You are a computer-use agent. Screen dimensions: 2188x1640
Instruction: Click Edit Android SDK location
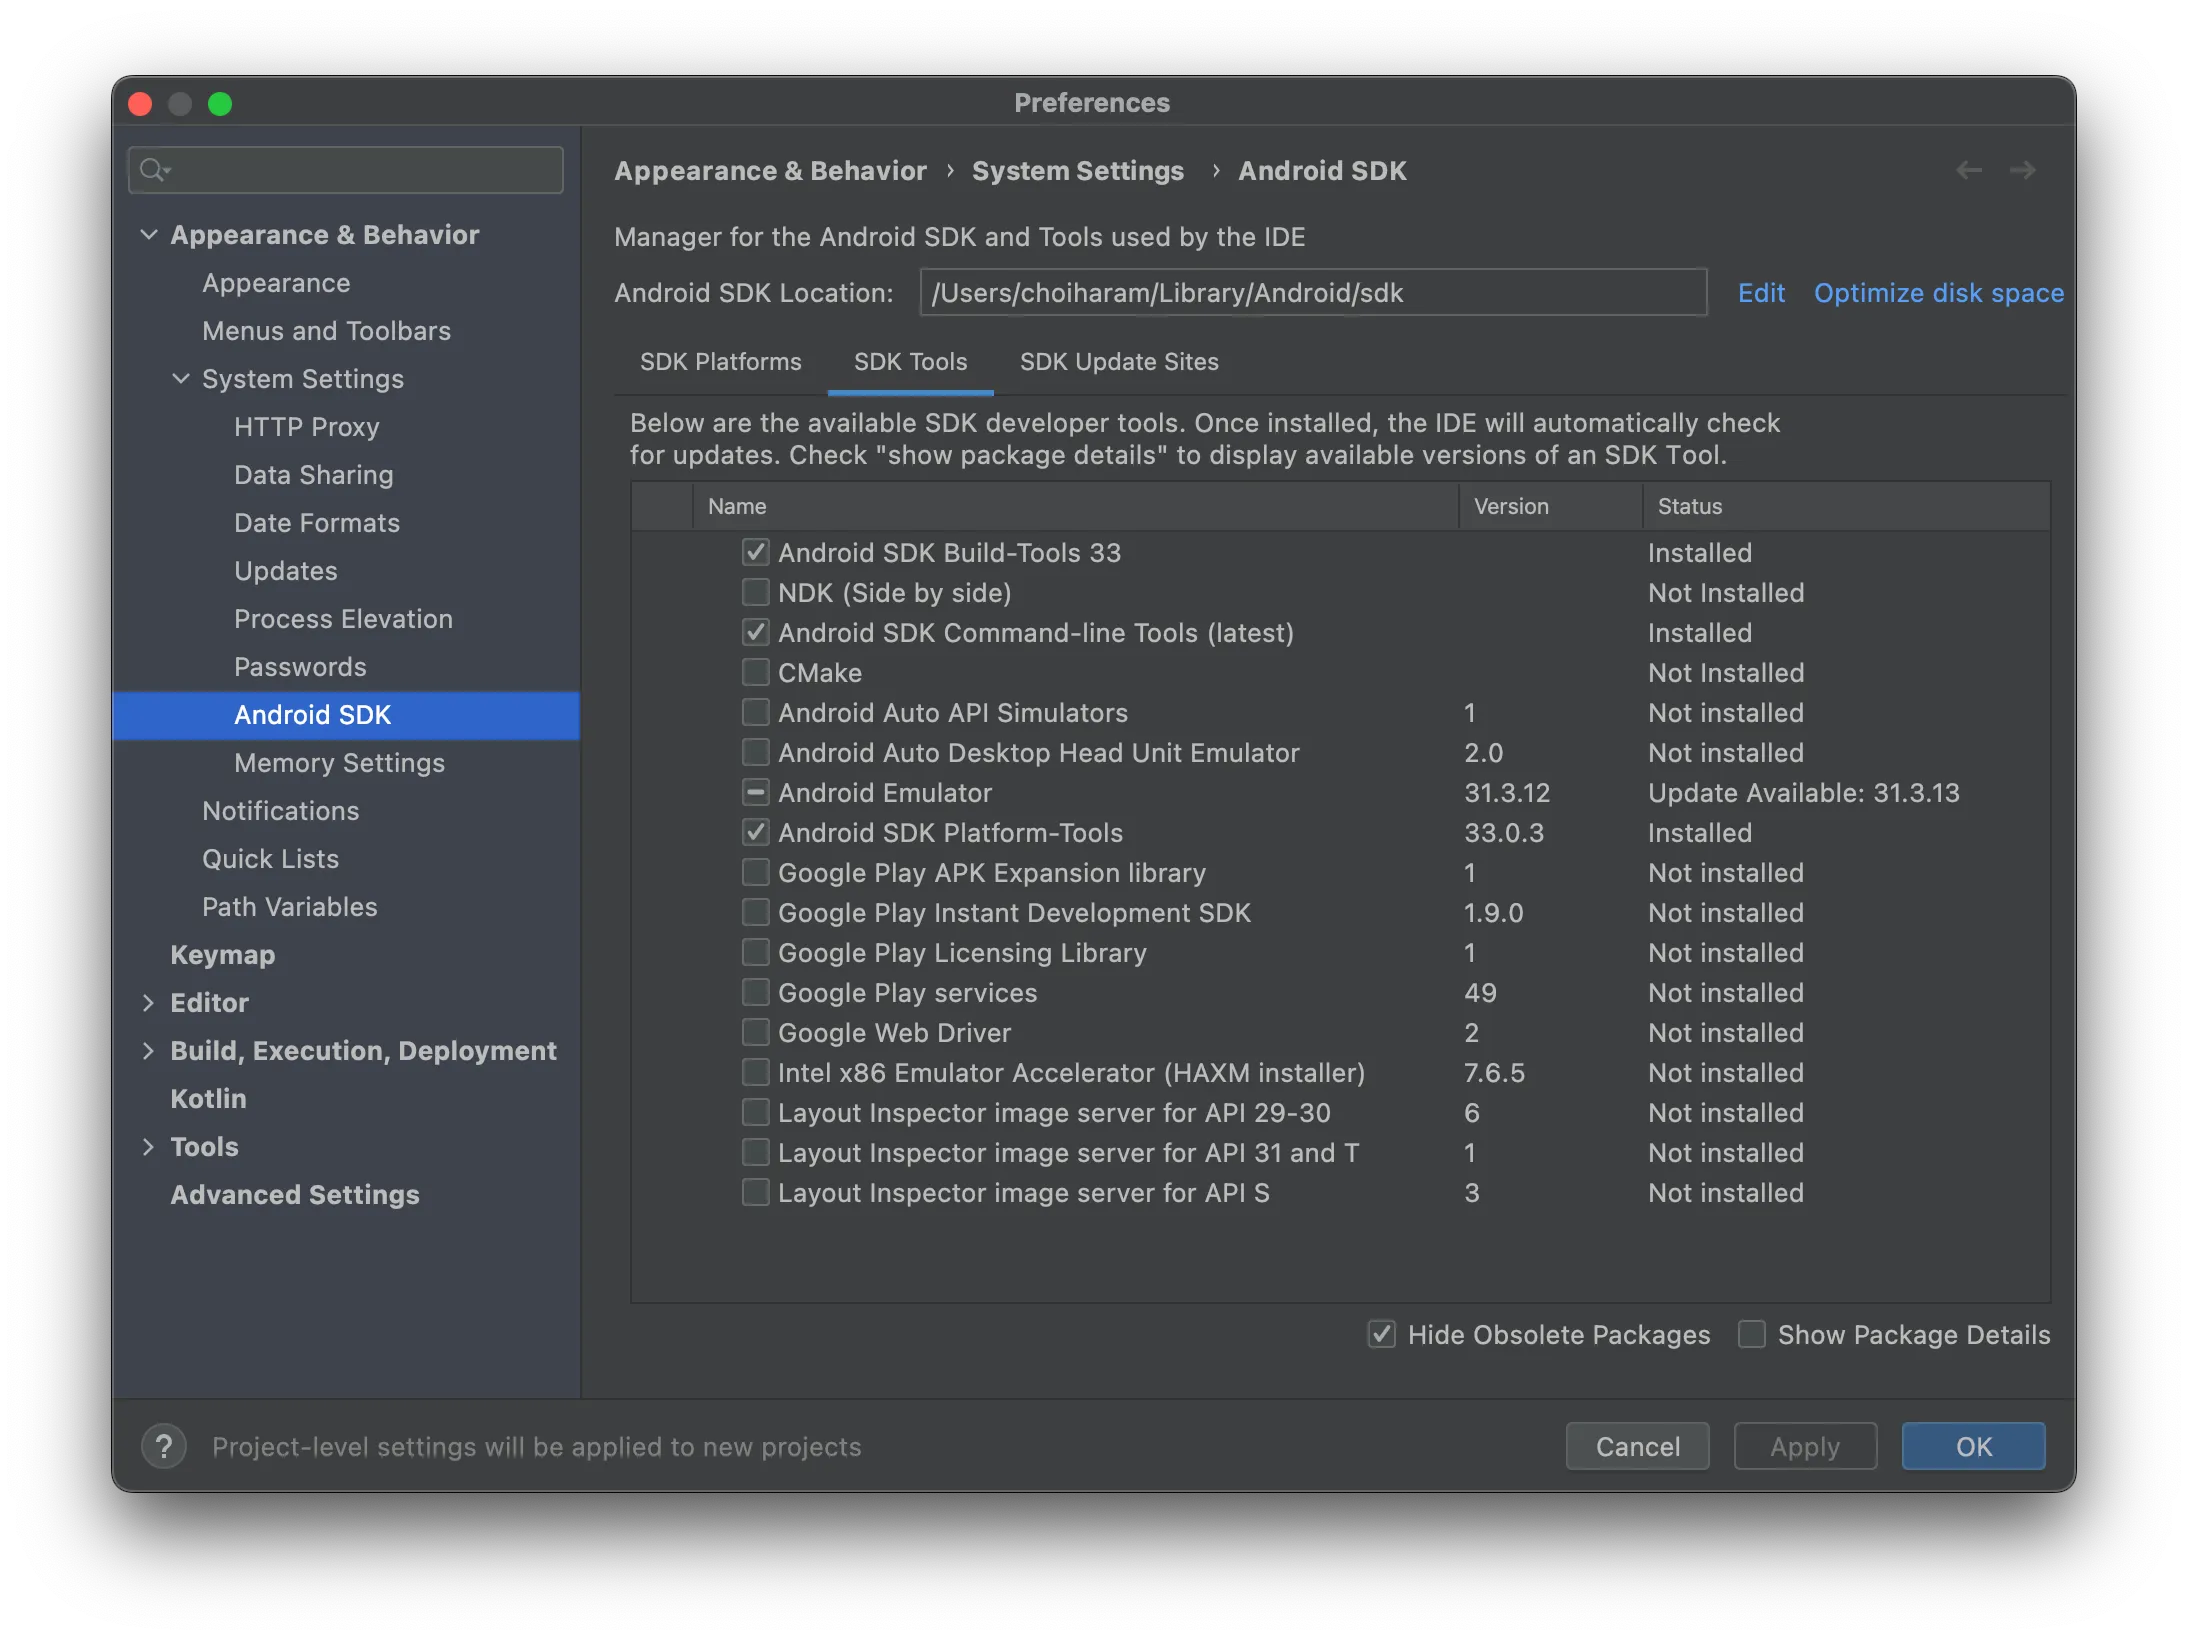click(x=1762, y=291)
